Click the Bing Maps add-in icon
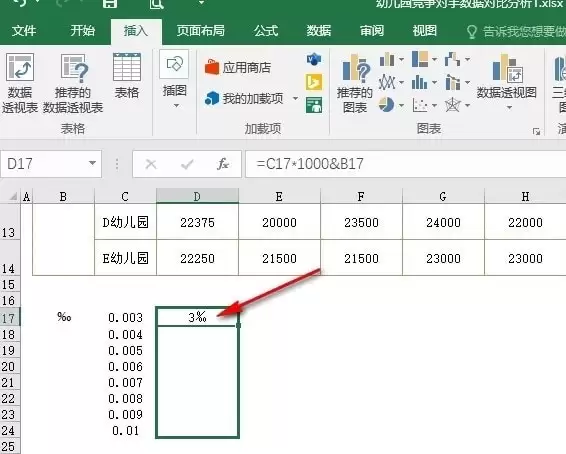 coord(314,82)
